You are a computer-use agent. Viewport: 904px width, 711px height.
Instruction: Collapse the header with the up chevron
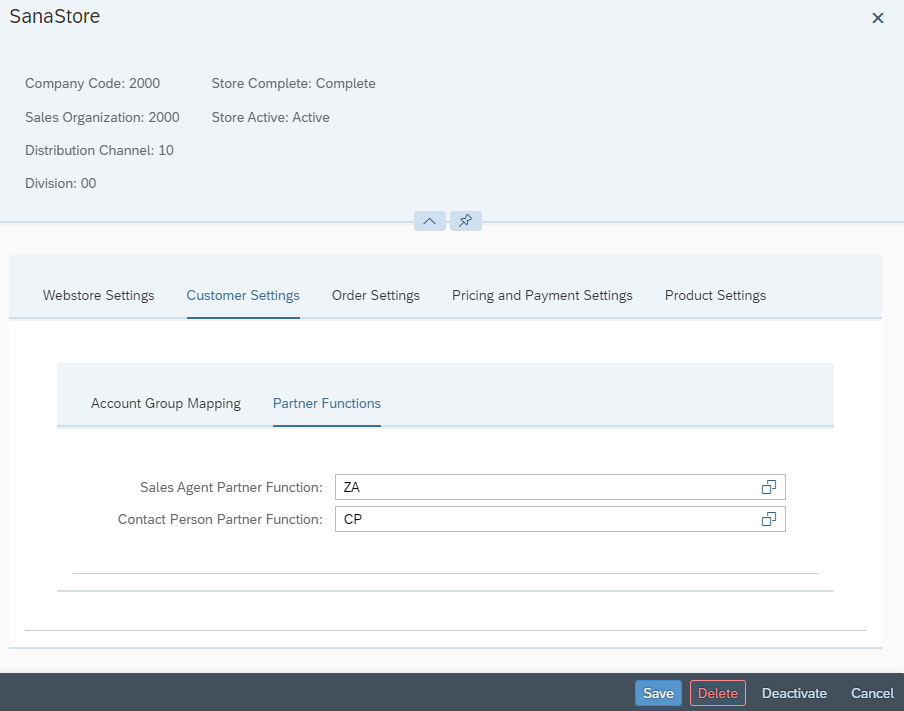point(430,221)
